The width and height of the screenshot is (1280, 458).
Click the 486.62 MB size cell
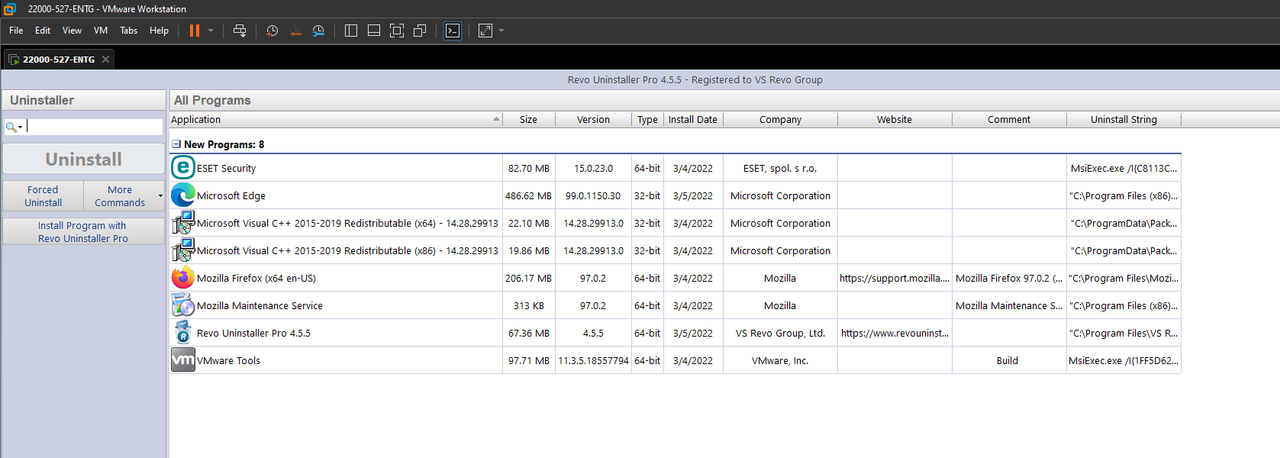tap(530, 196)
